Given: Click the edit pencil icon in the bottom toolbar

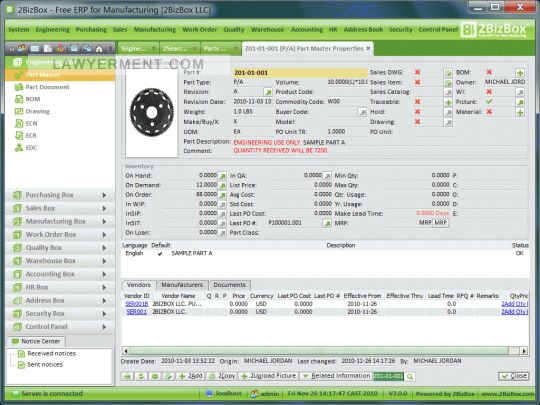Looking at the screenshot, I should [x=168, y=376].
